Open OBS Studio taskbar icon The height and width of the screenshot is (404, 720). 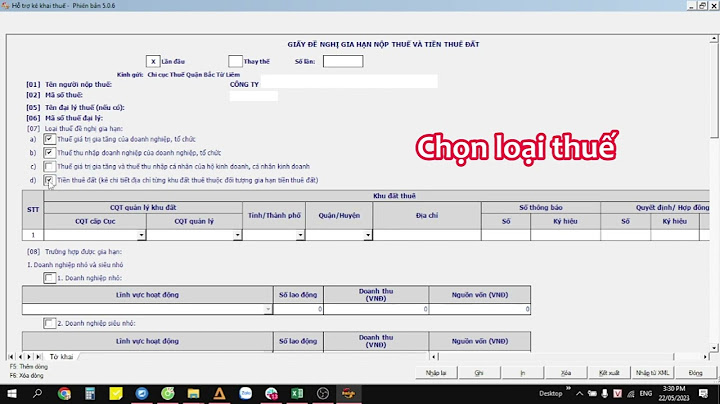click(323, 393)
